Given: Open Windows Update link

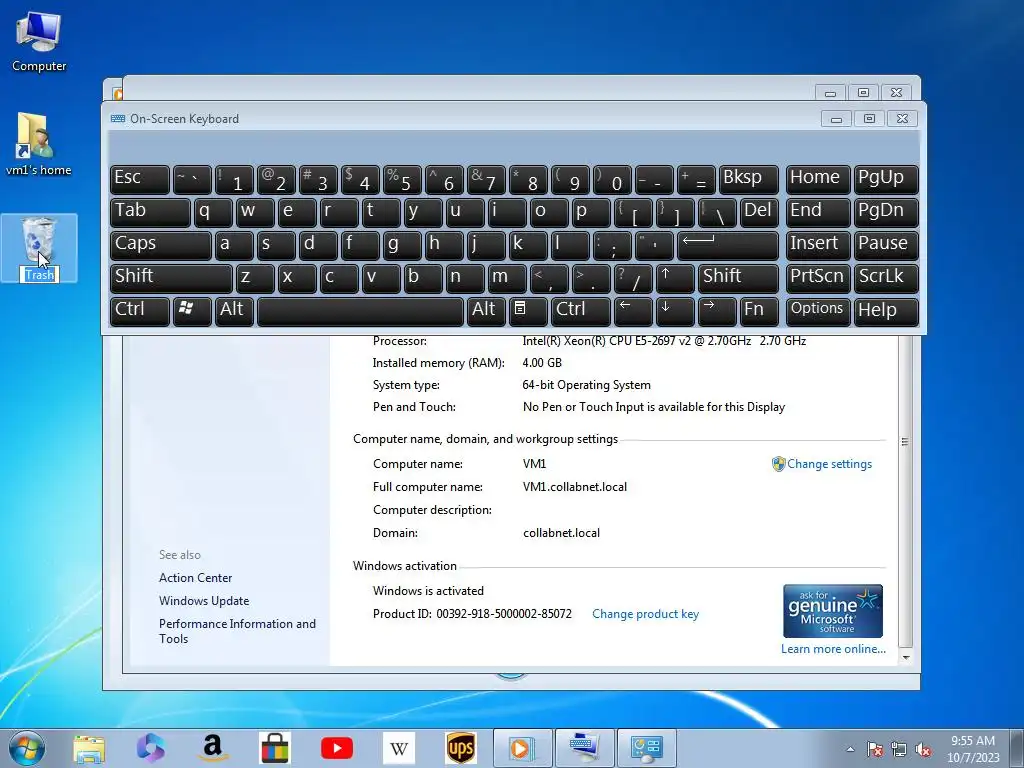Looking at the screenshot, I should [x=204, y=600].
